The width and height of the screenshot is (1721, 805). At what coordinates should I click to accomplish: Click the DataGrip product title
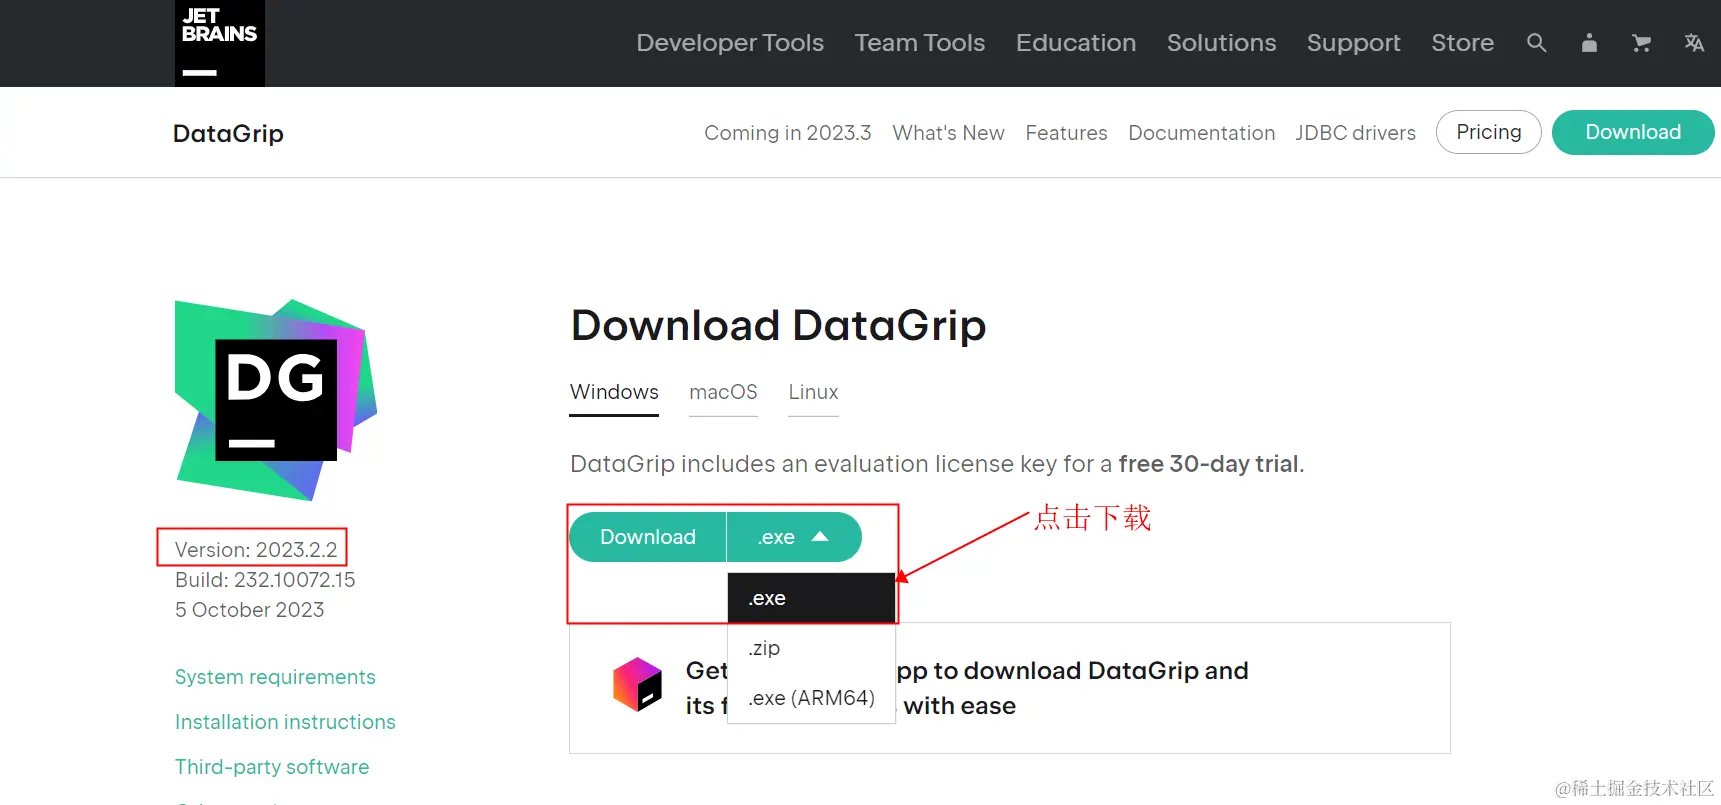(228, 133)
